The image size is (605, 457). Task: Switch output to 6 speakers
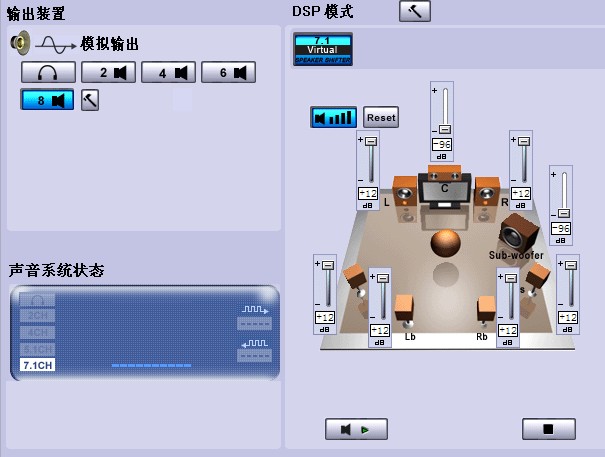click(x=228, y=72)
